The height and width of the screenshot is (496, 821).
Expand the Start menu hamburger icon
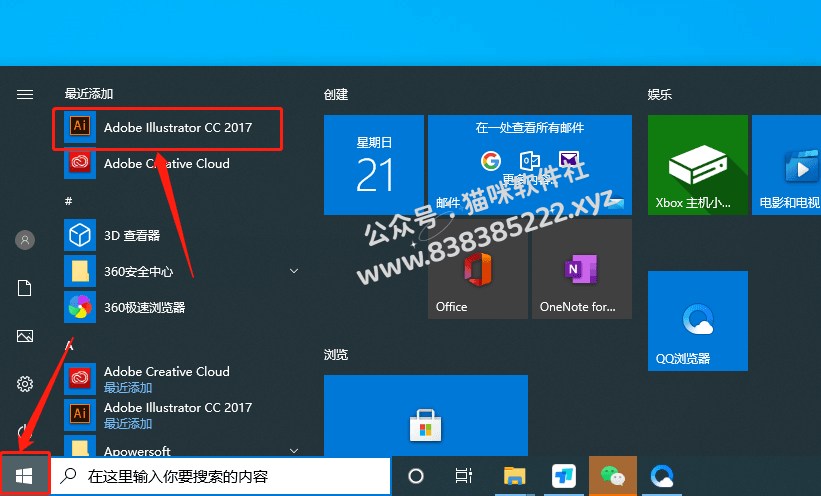point(25,94)
